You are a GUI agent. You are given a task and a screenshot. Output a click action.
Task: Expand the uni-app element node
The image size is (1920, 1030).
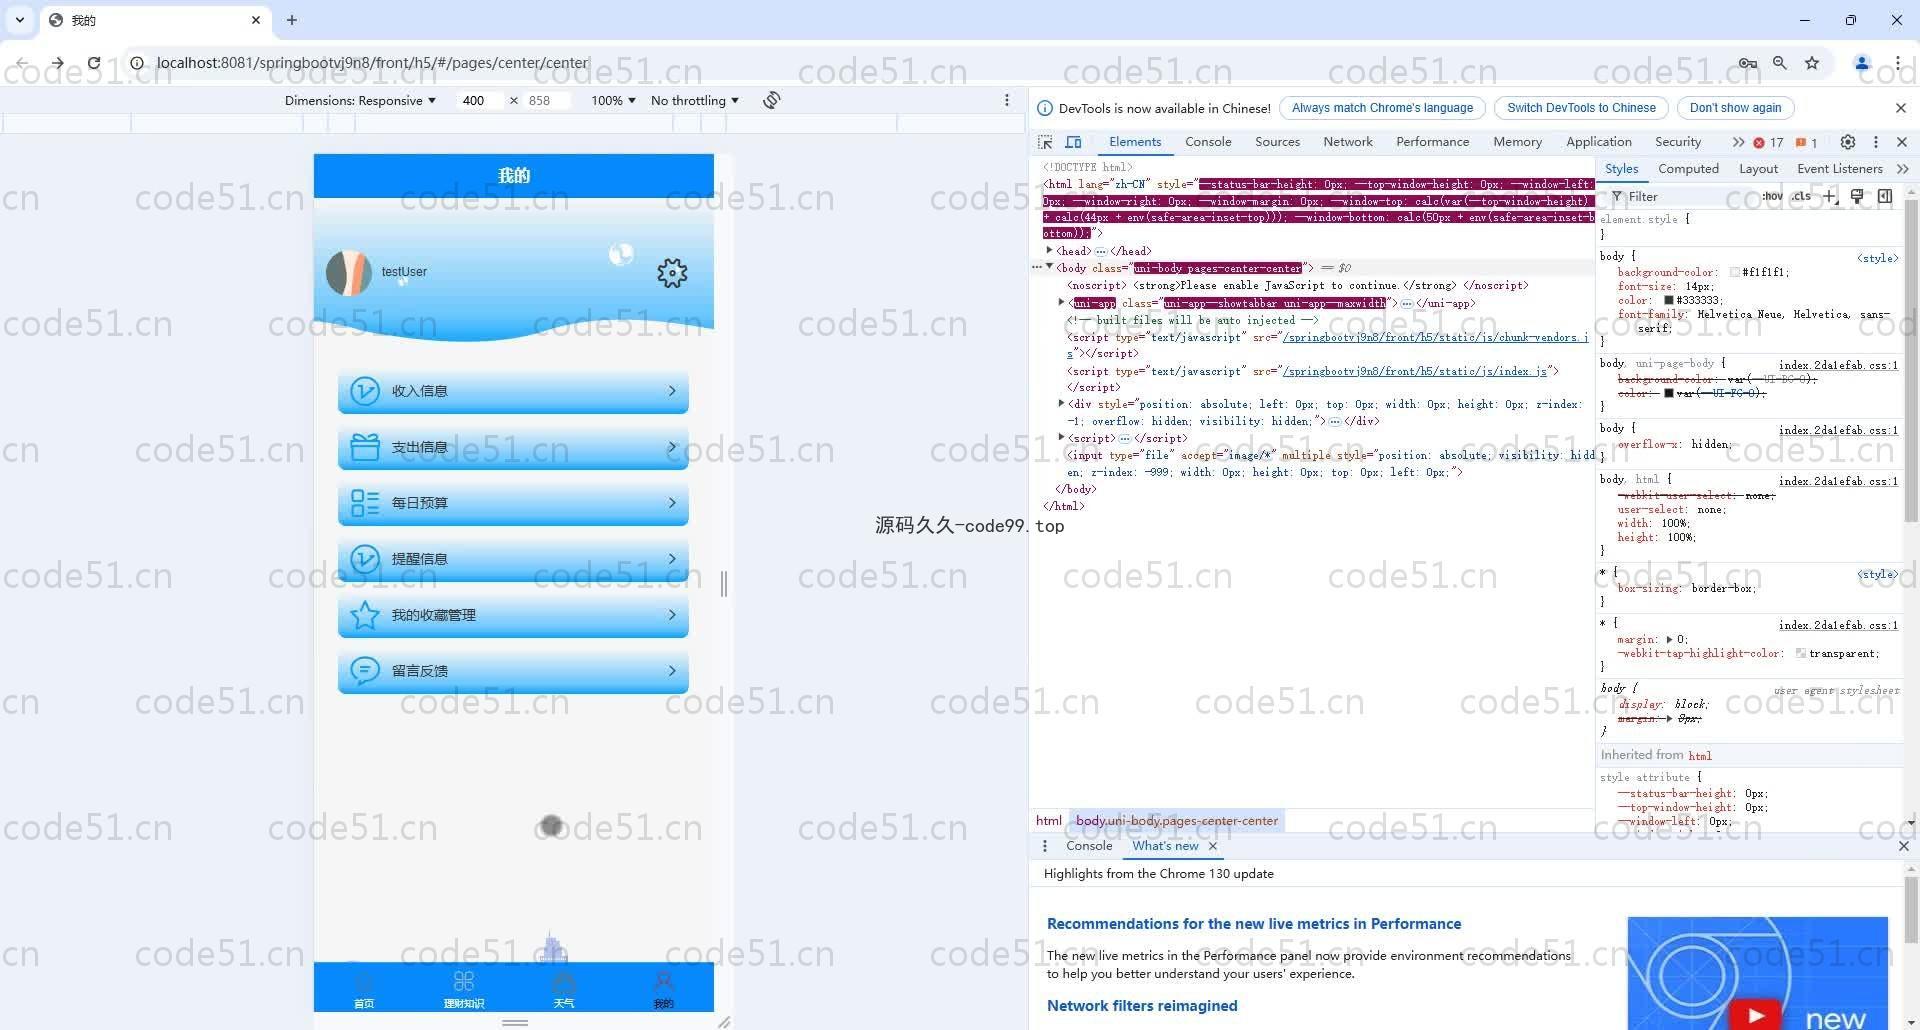1061,302
